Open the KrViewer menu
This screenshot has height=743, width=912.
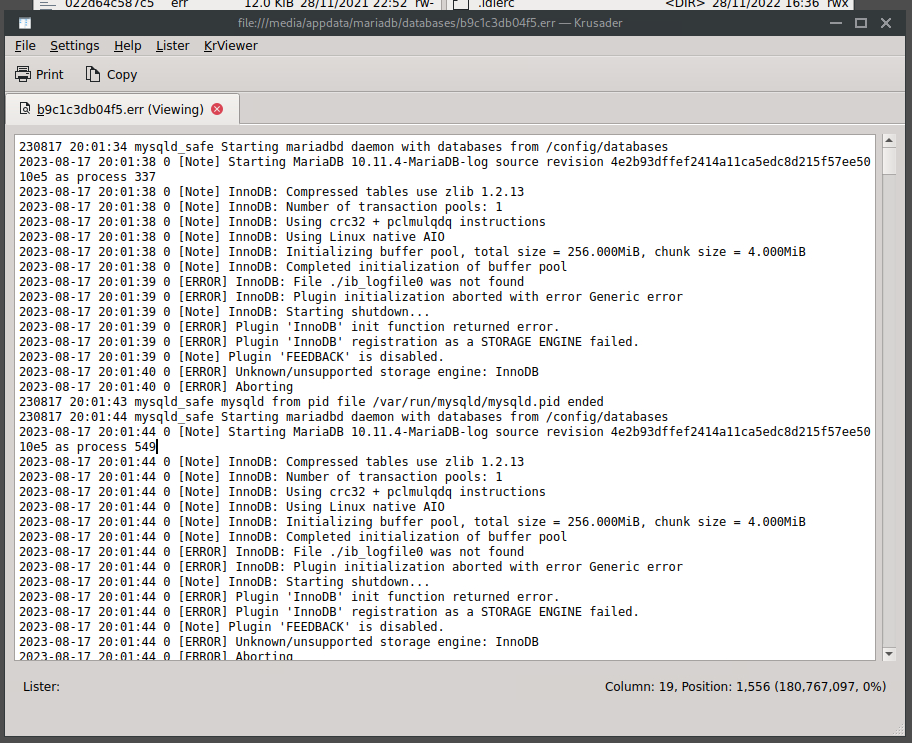pyautogui.click(x=230, y=45)
